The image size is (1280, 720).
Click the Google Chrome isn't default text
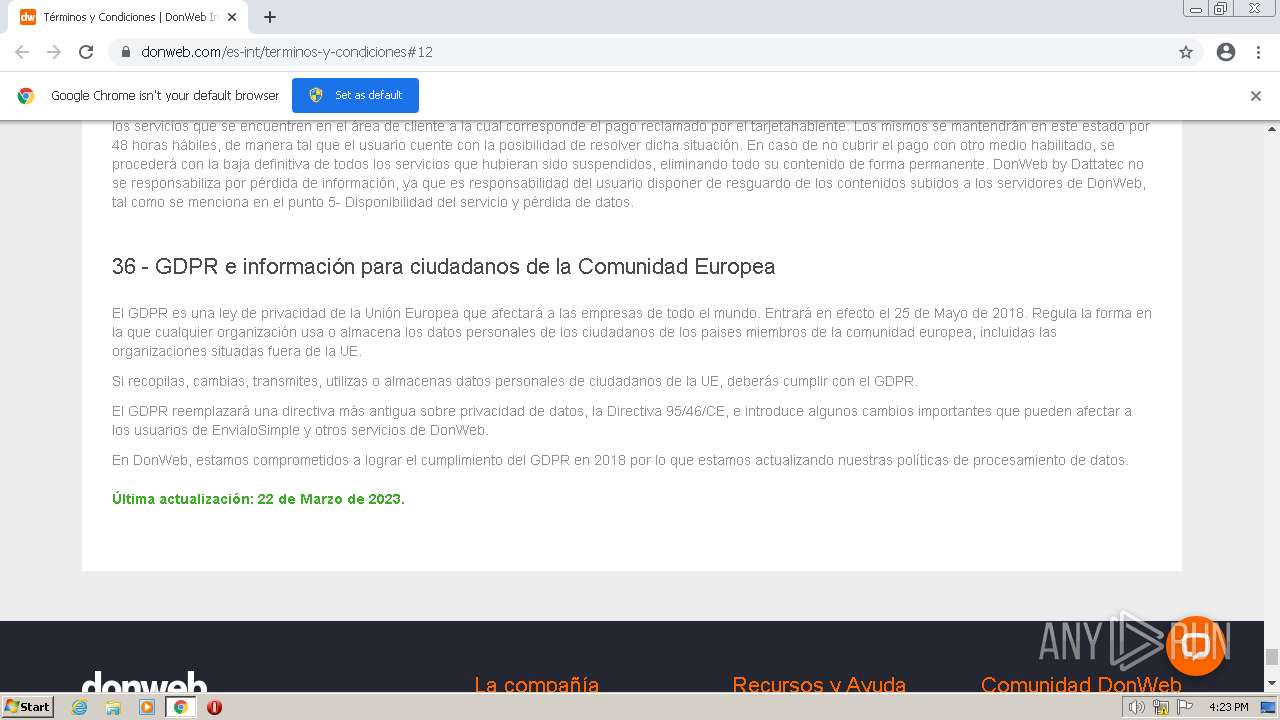tap(165, 96)
